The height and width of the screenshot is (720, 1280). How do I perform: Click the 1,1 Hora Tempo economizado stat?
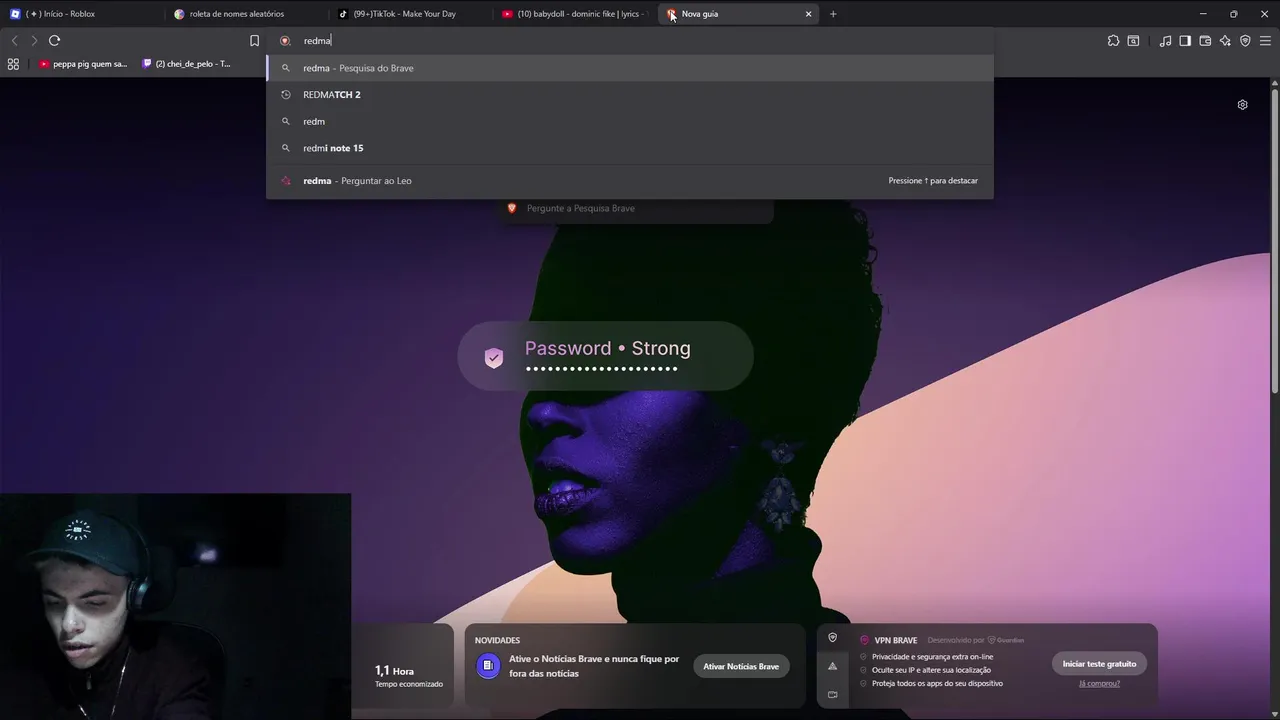coord(408,676)
